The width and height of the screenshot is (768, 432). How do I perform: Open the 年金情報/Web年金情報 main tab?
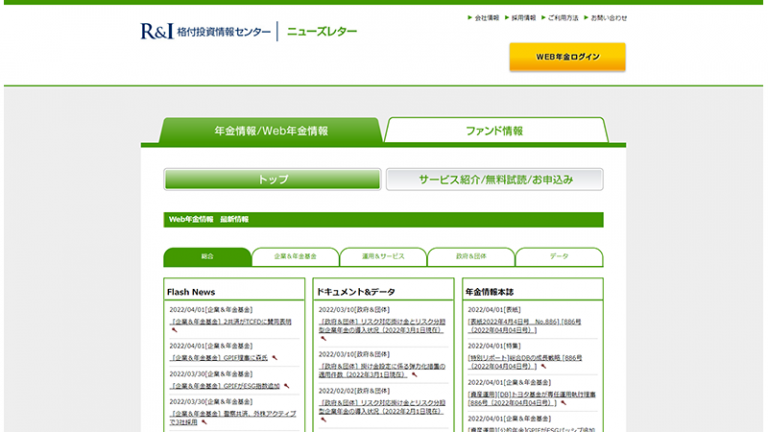pos(271,130)
